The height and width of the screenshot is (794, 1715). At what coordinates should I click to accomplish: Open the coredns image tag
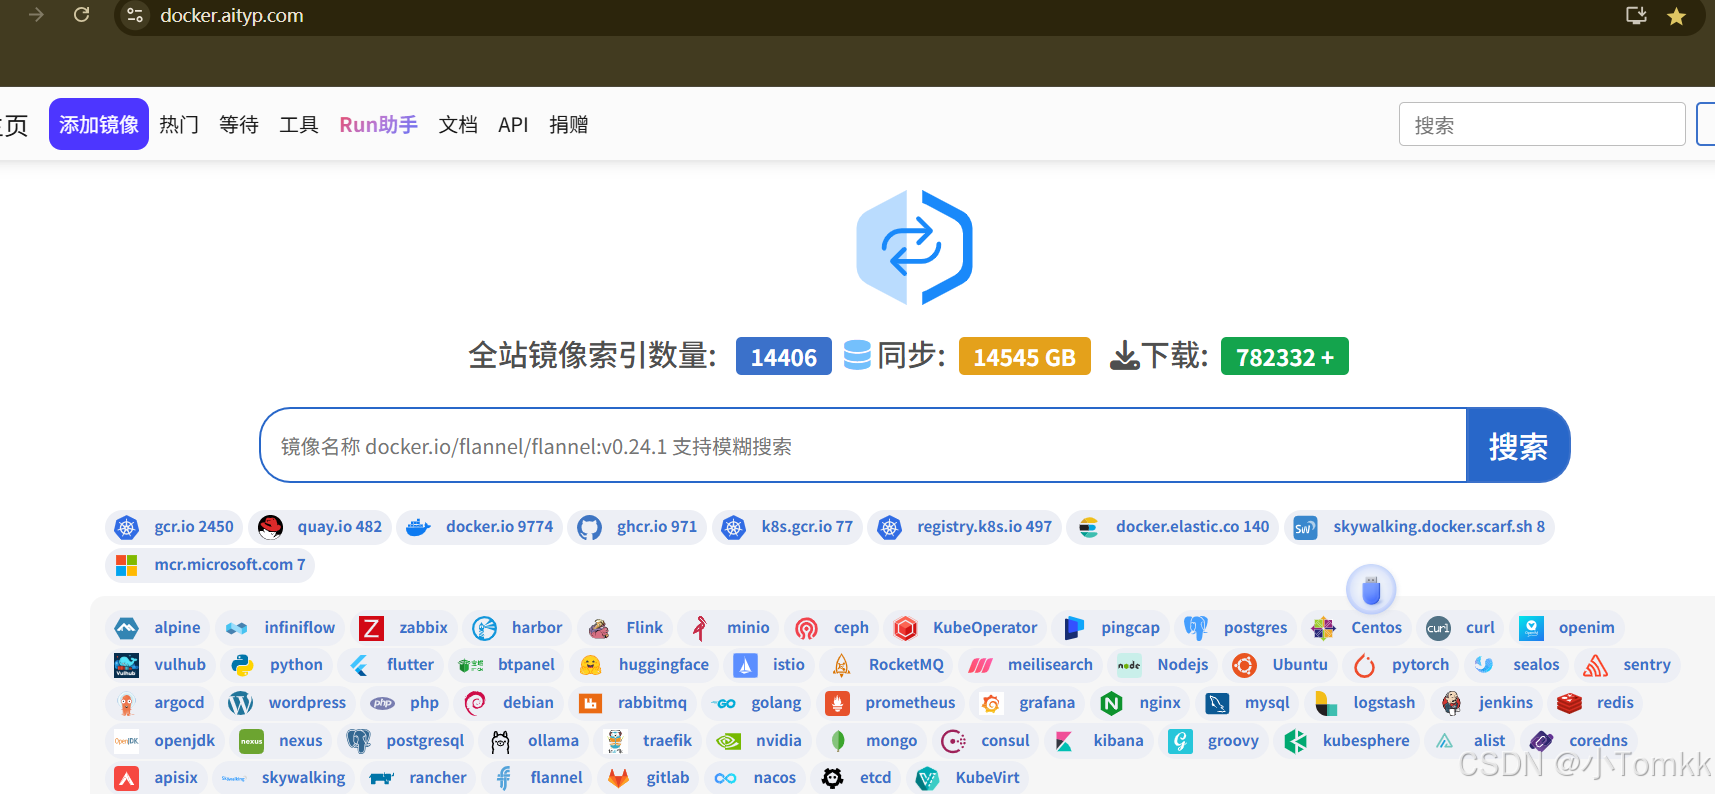tap(1579, 741)
